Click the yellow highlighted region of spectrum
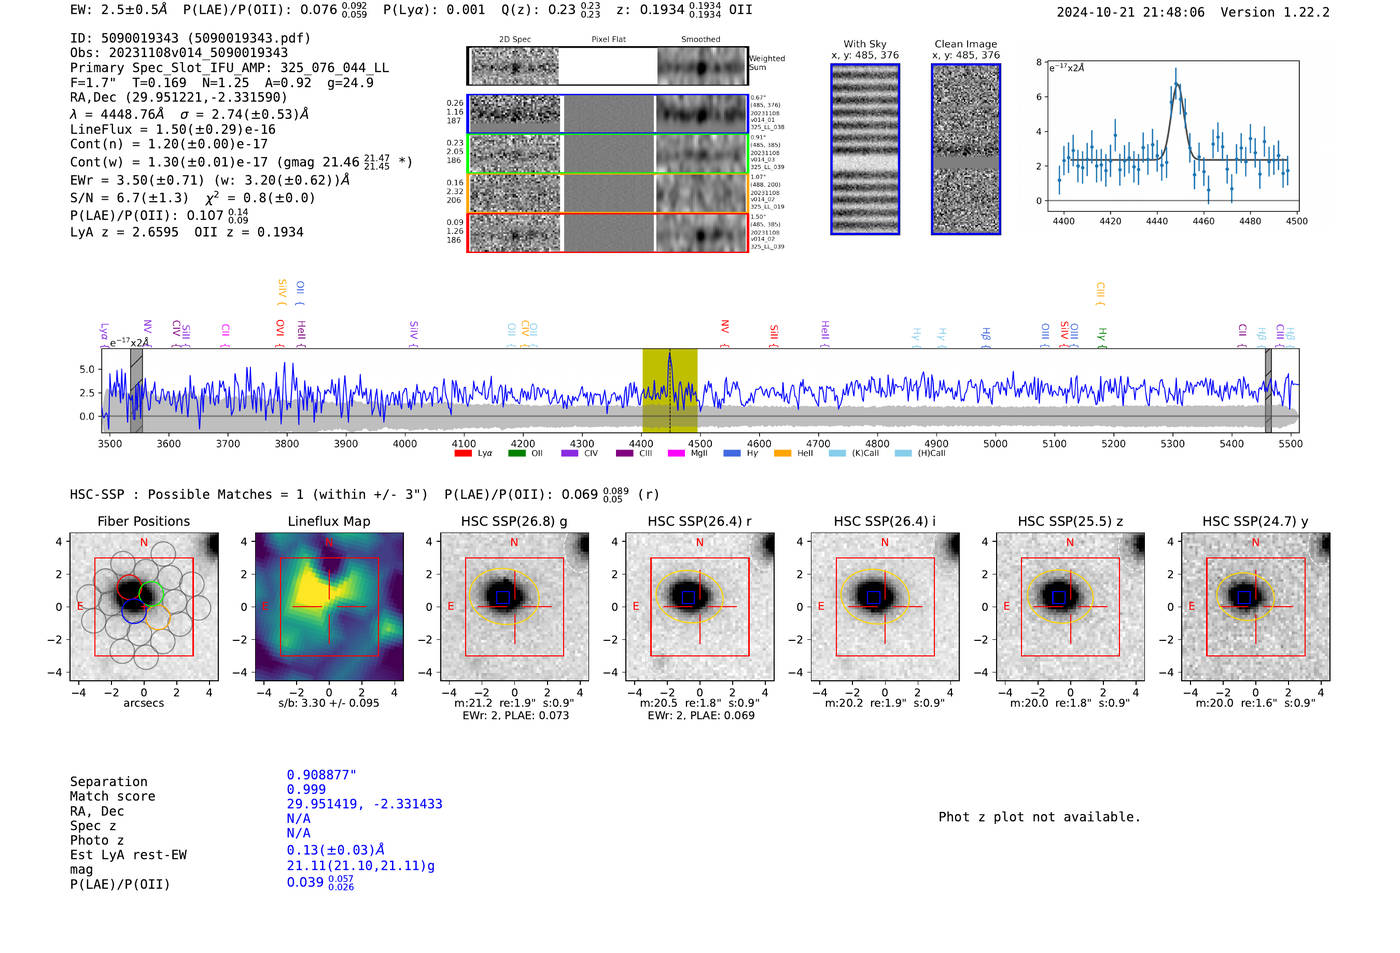 670,390
